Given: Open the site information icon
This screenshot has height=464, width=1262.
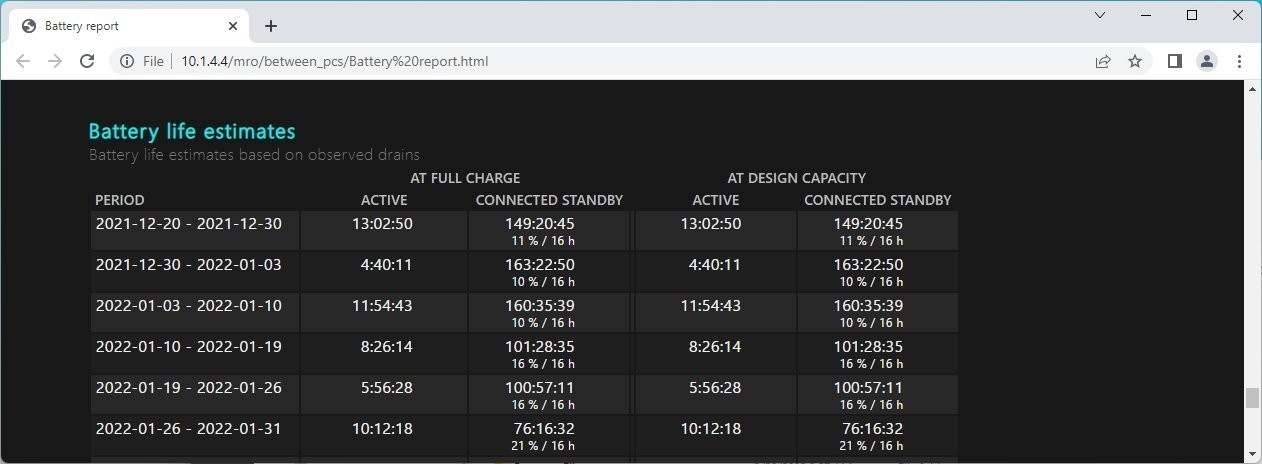Looking at the screenshot, I should point(127,61).
